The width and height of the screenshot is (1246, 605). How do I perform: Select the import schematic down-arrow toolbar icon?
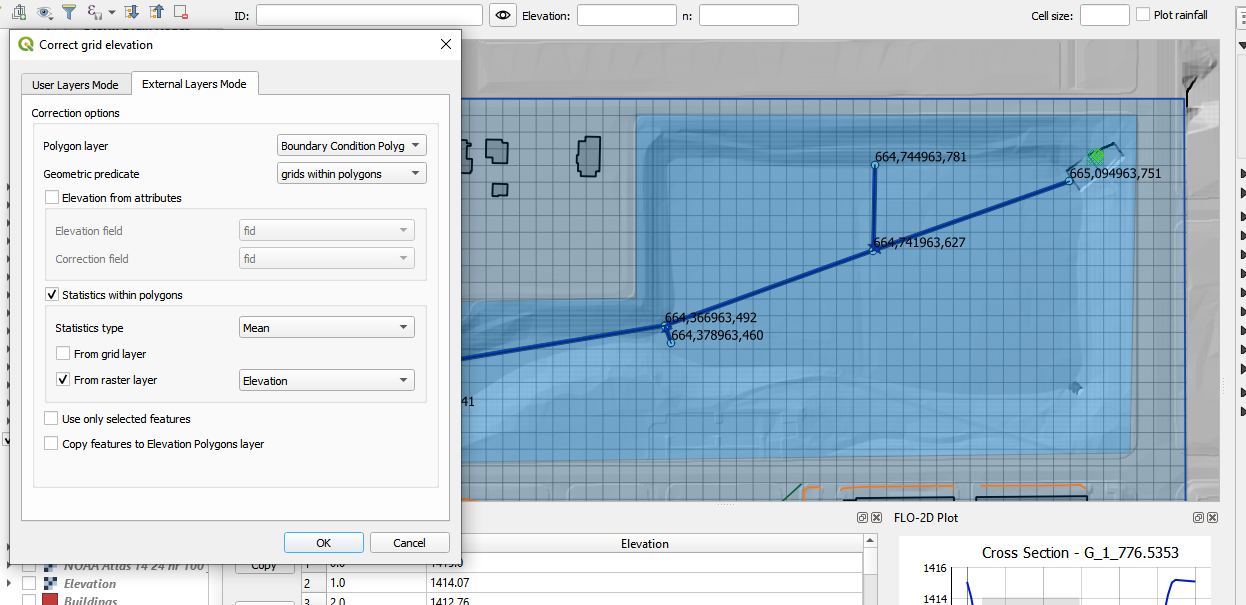(x=130, y=13)
